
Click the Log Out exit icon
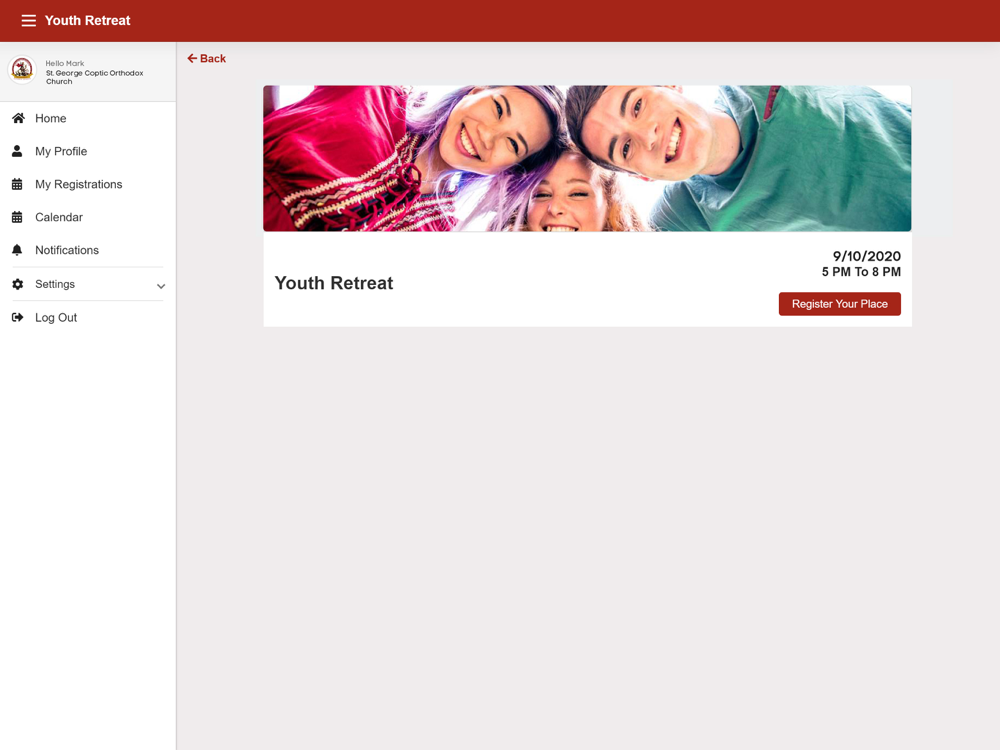click(18, 318)
